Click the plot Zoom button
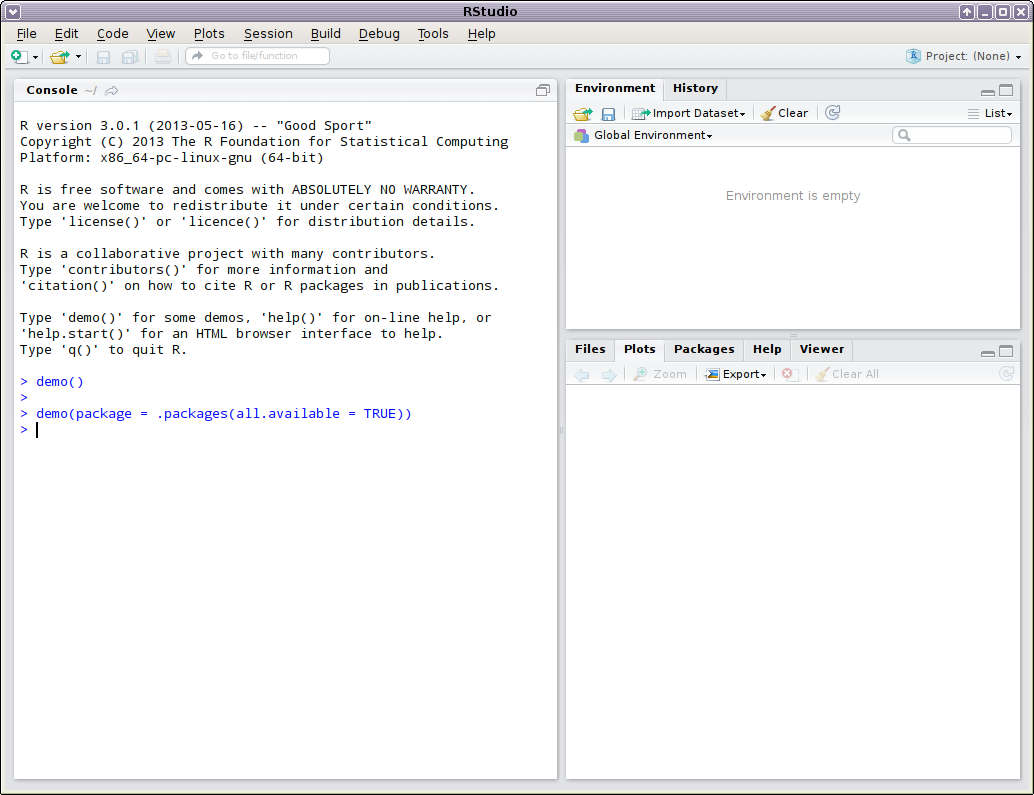Viewport: 1034px width, 795px height. [x=659, y=374]
